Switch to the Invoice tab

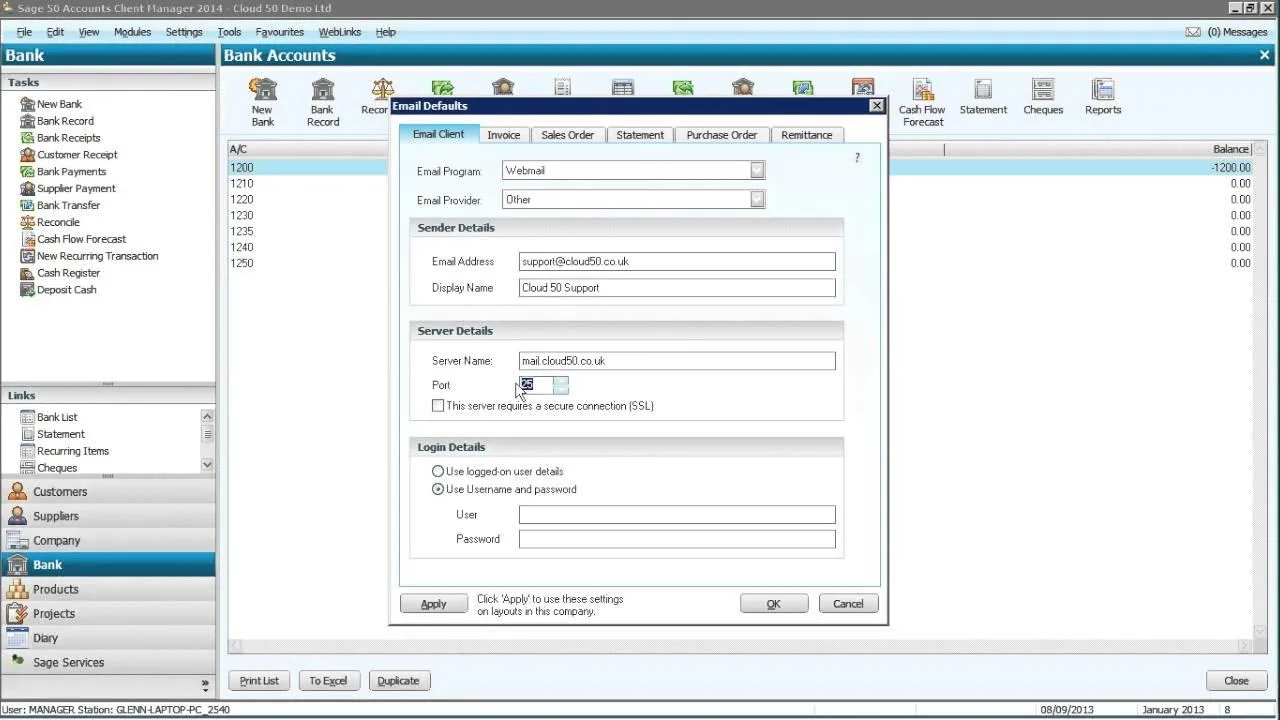[504, 135]
